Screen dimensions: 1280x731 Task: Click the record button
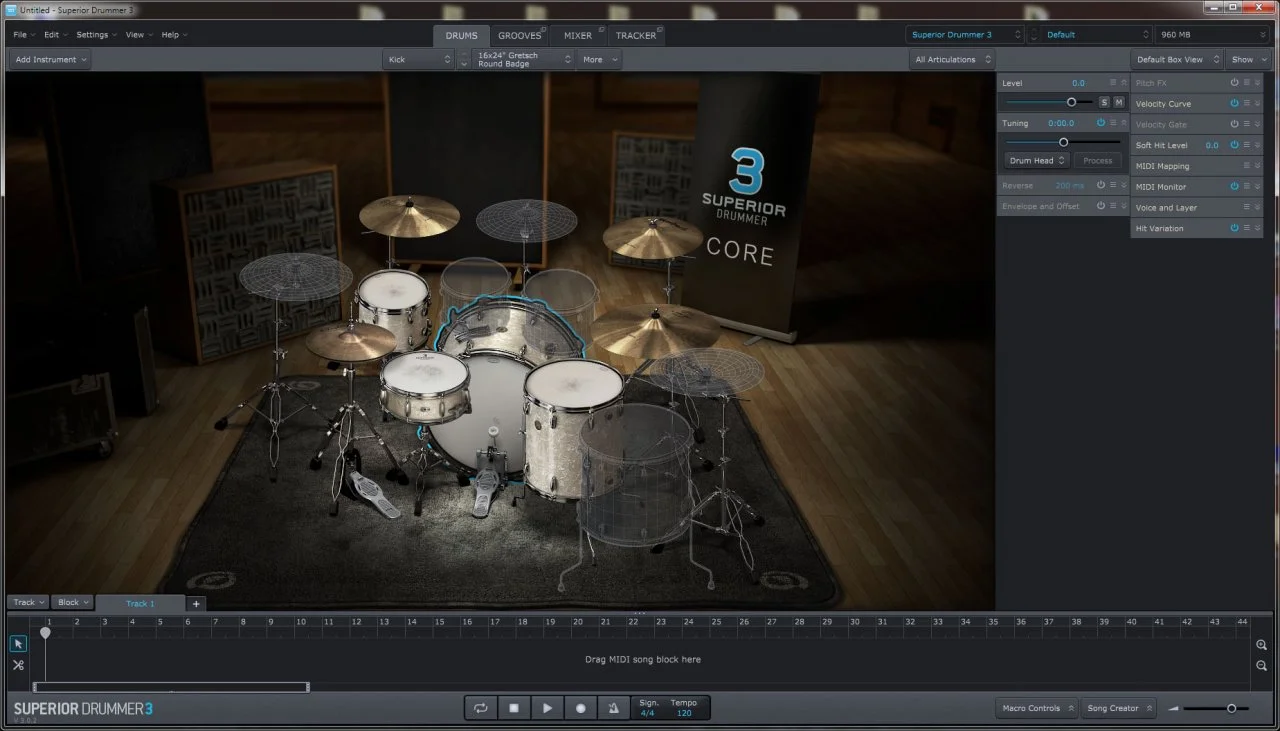tap(580, 708)
